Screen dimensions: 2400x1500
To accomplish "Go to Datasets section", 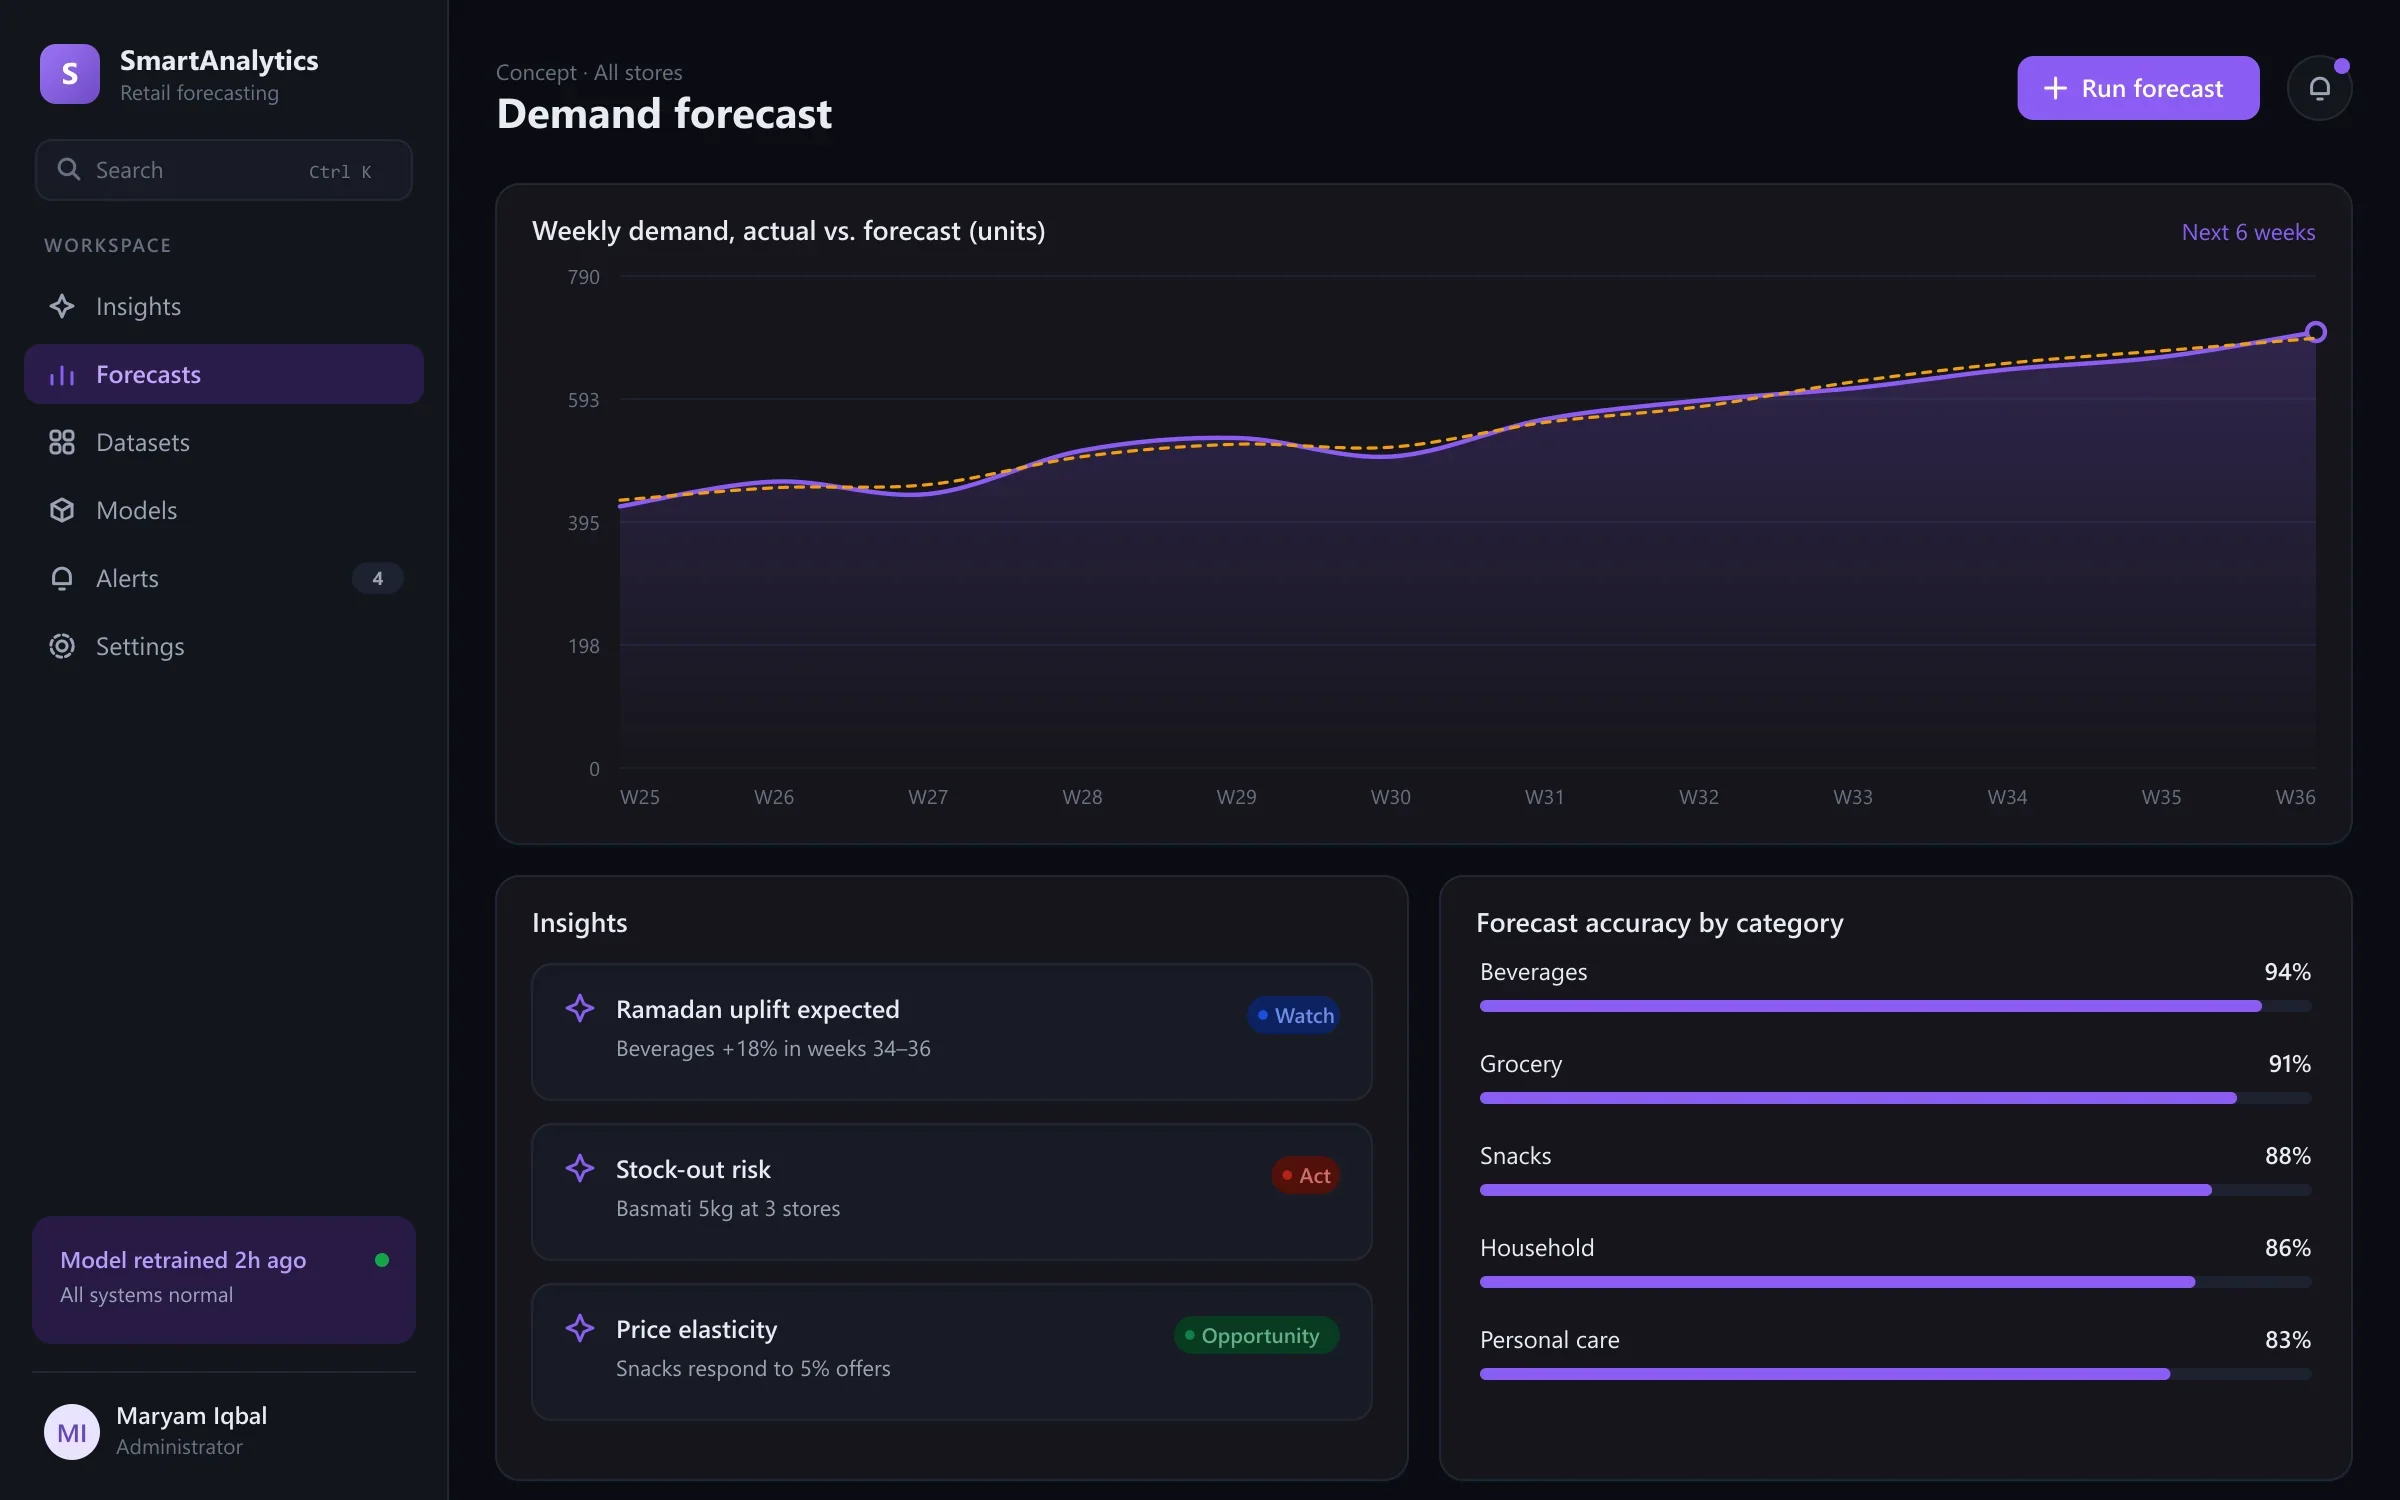I will coord(224,442).
